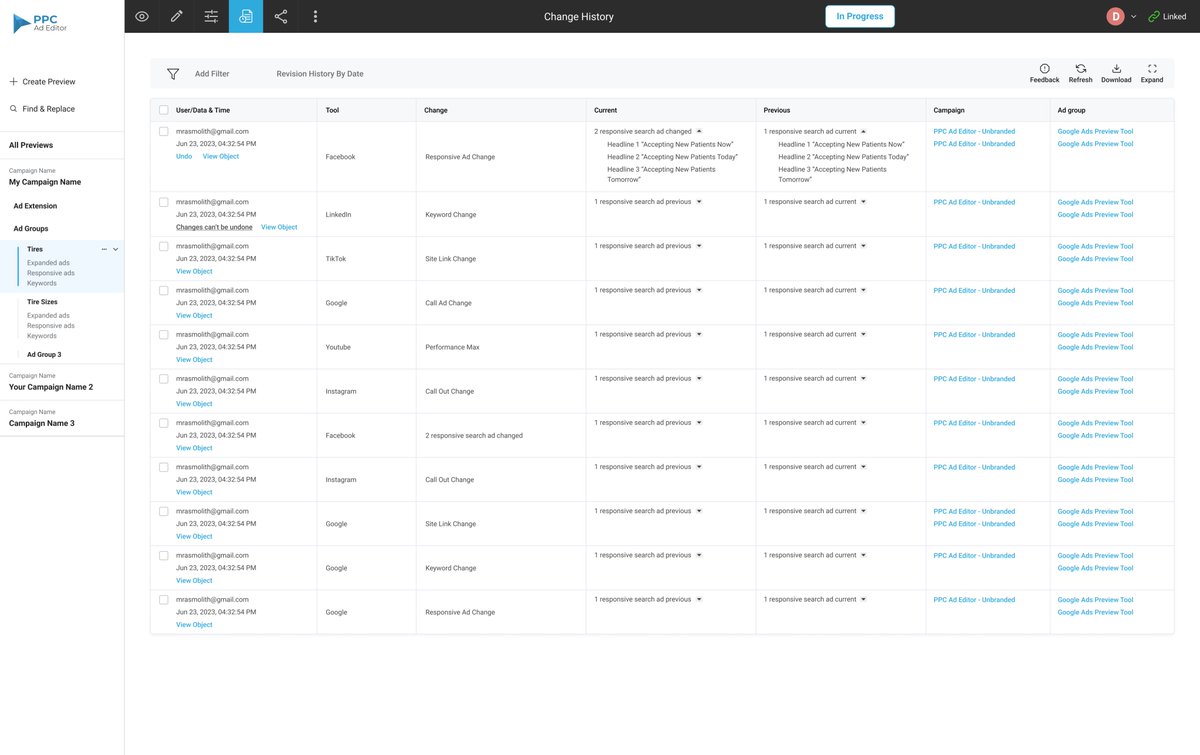Expand the Current arrow in LinkedIn row

[699, 202]
